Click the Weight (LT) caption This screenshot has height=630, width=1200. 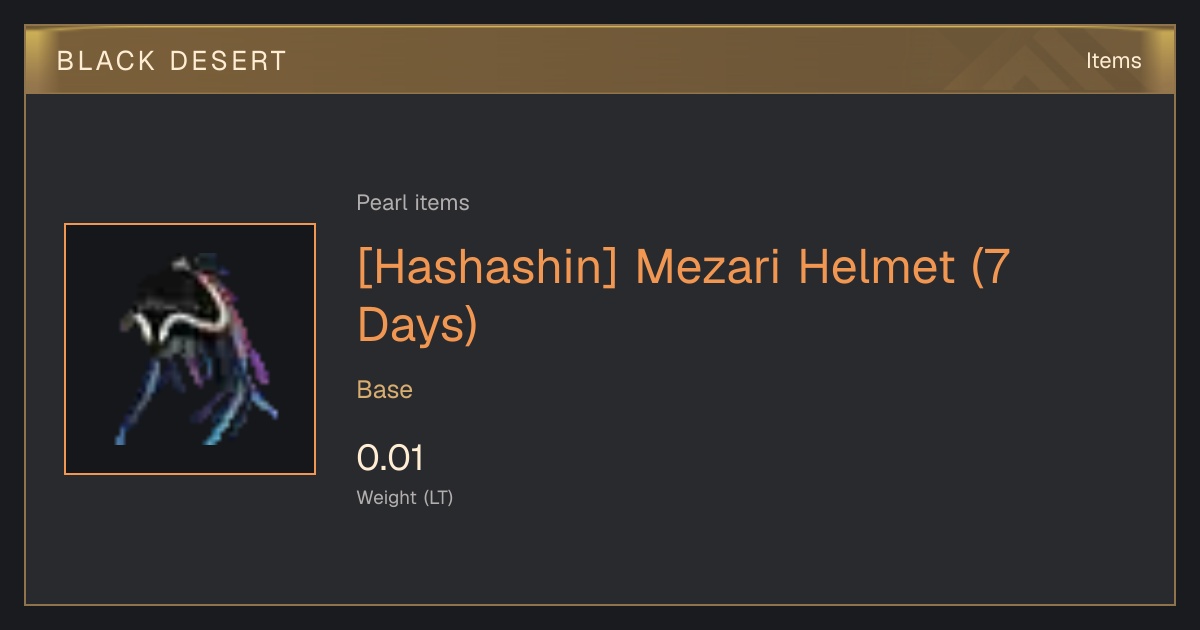point(405,497)
